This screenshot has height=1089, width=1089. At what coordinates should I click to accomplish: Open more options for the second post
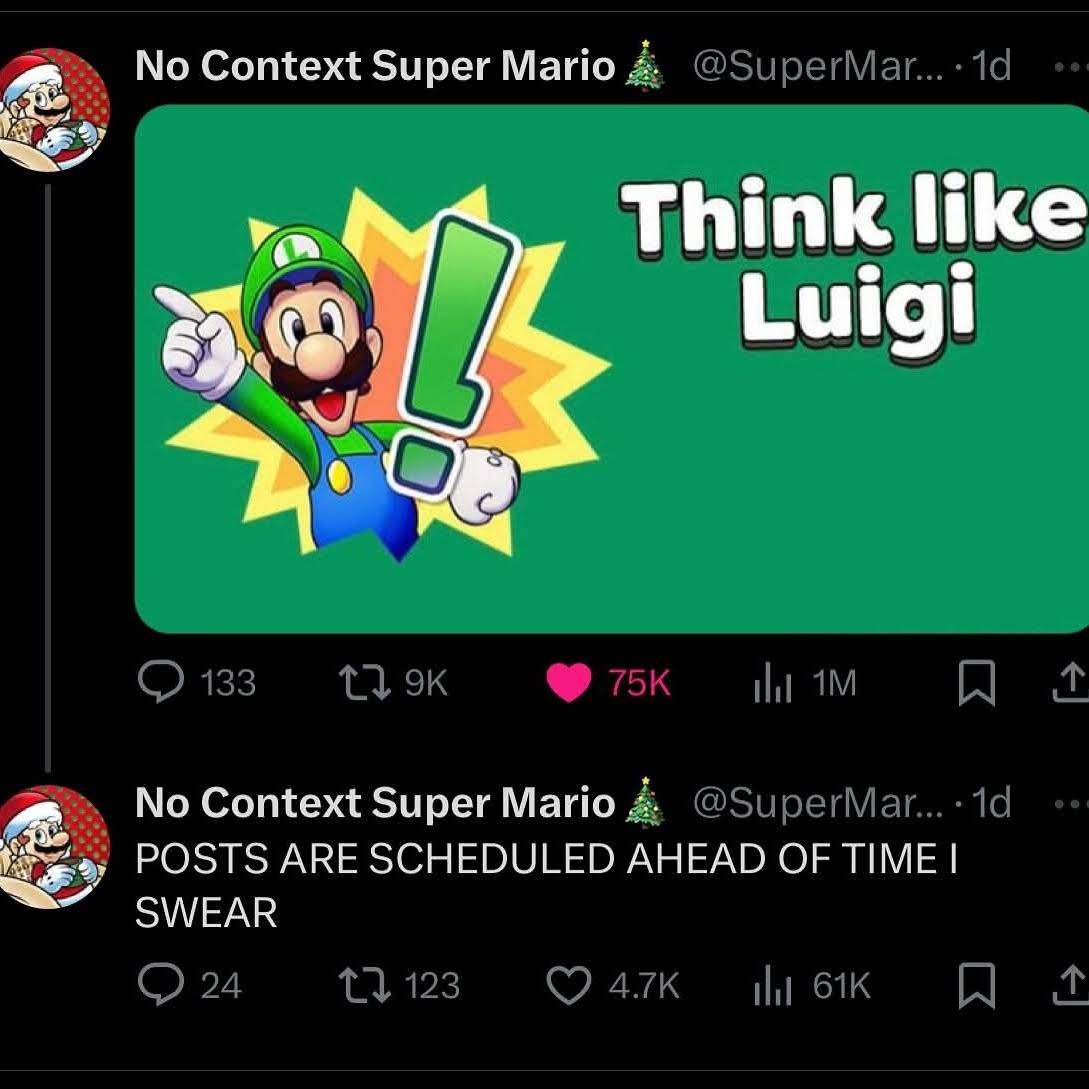1071,803
